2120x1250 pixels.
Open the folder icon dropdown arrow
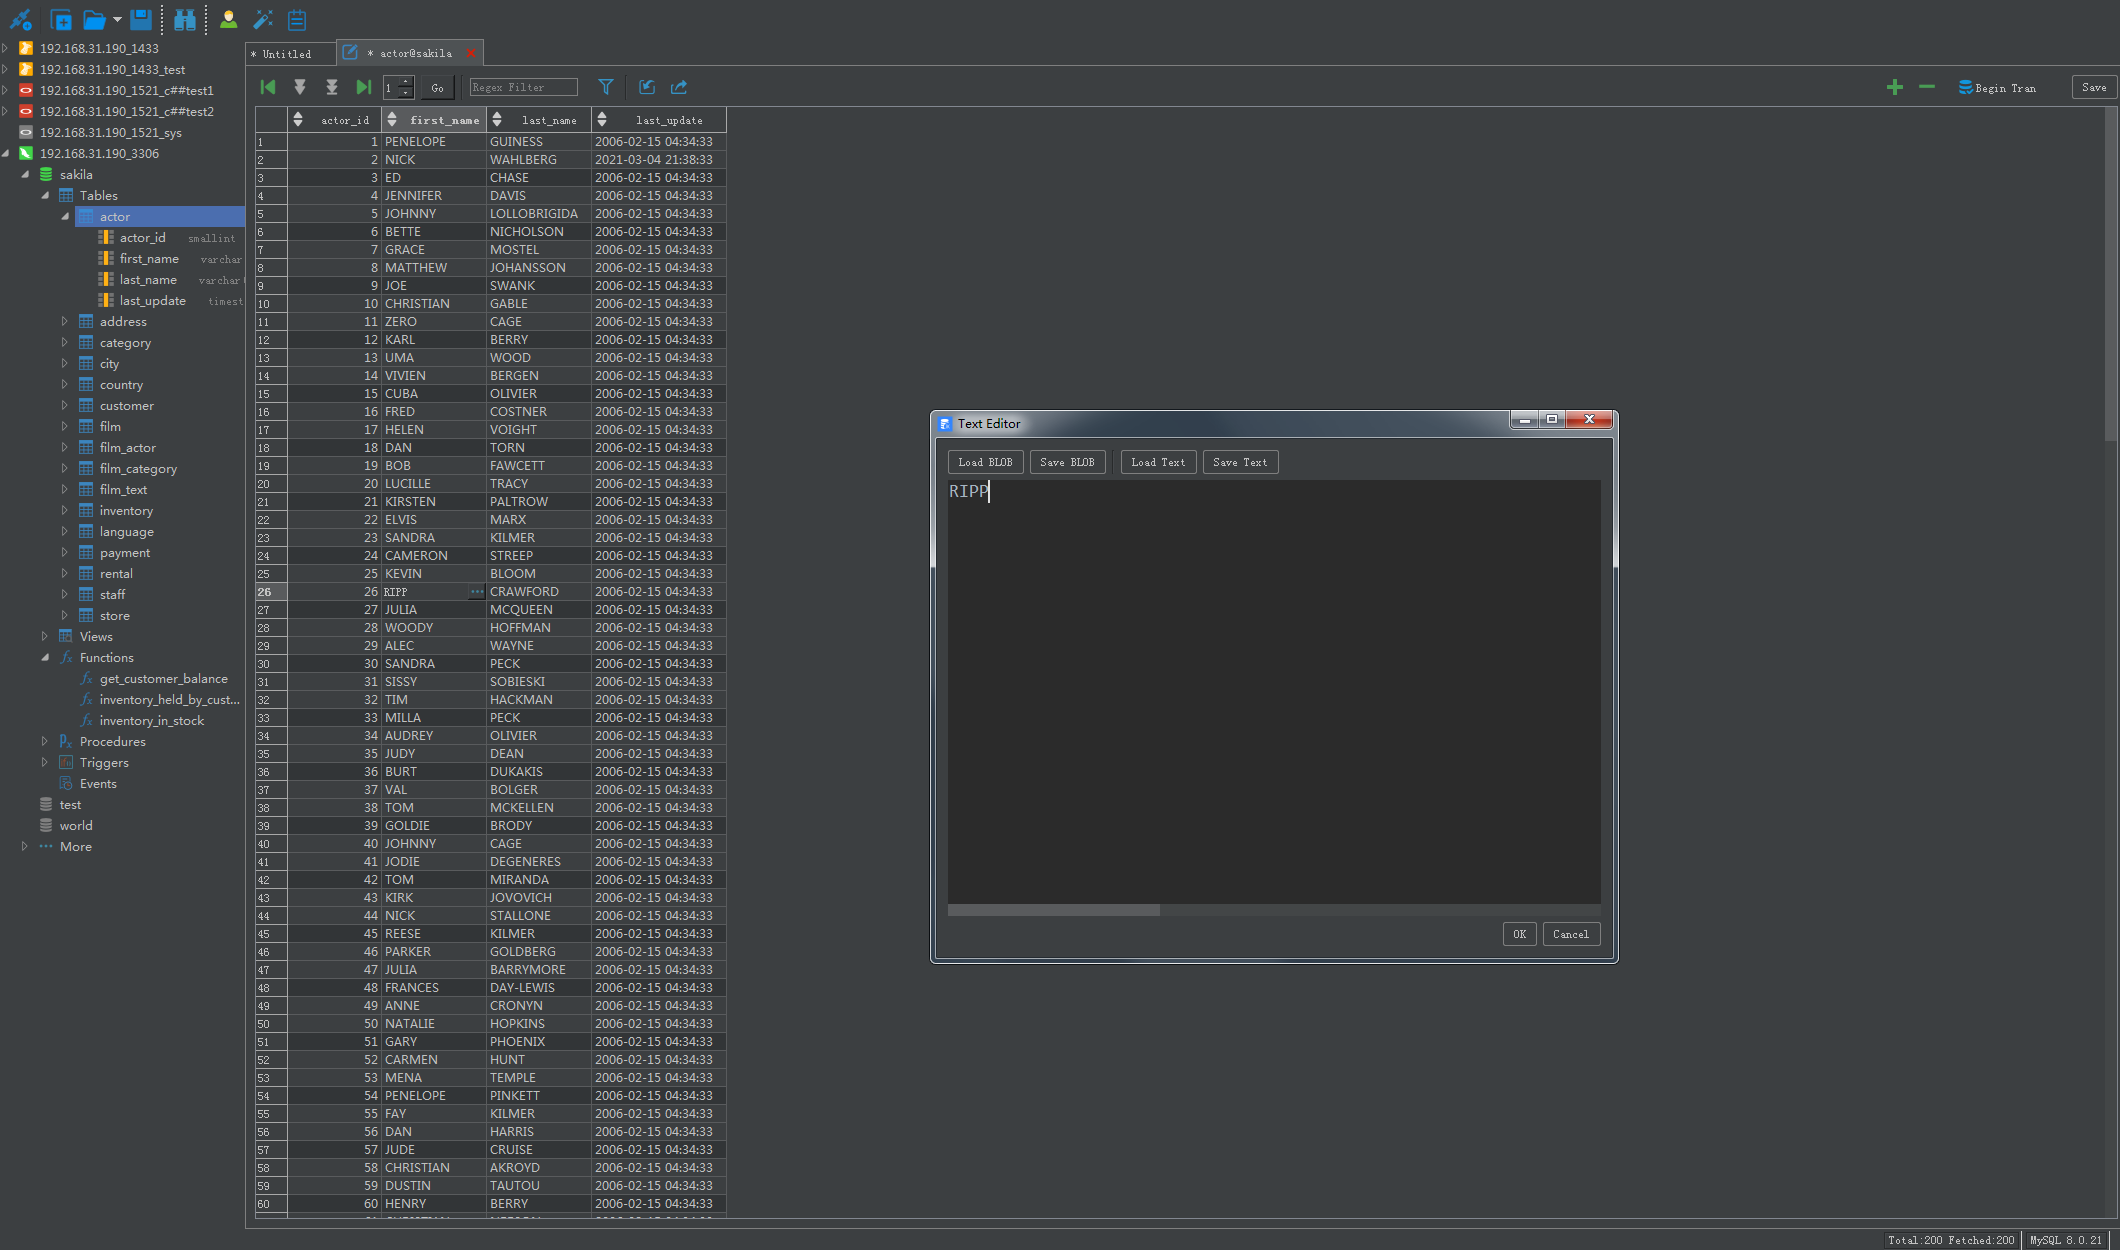(x=117, y=19)
